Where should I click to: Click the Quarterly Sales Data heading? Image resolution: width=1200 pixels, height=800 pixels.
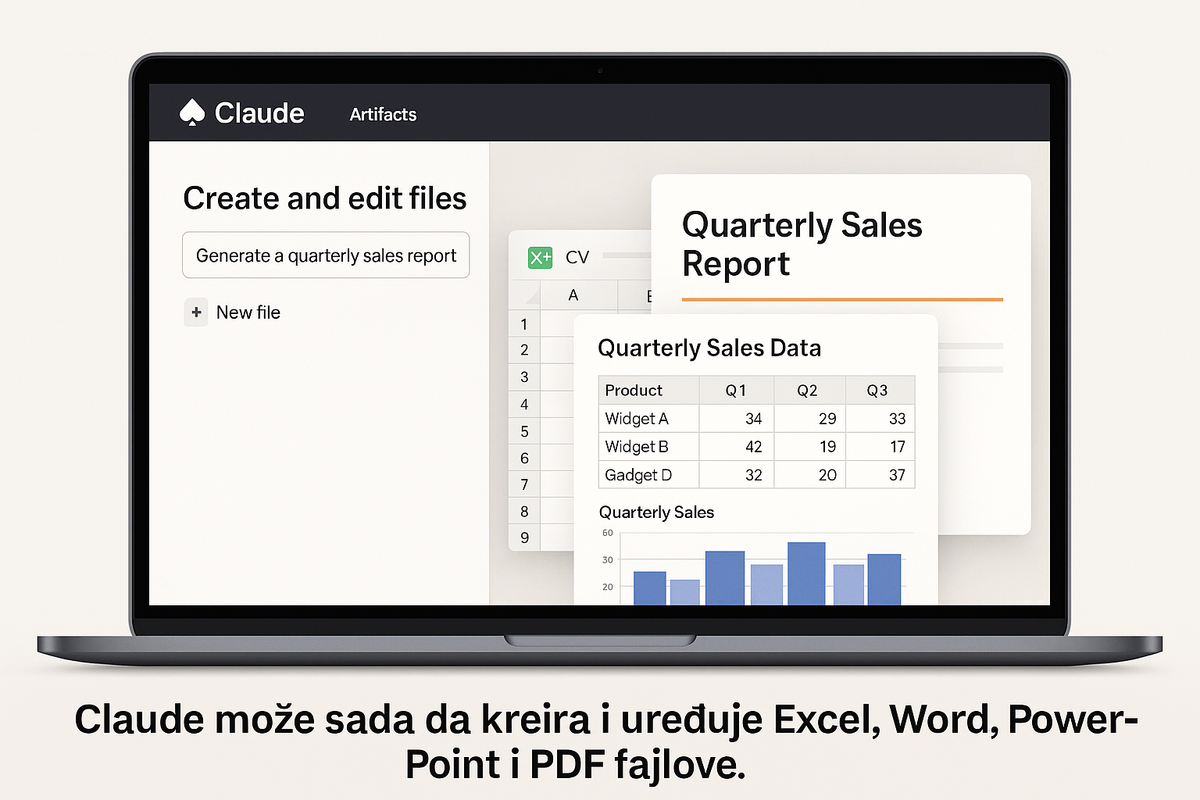coord(709,348)
